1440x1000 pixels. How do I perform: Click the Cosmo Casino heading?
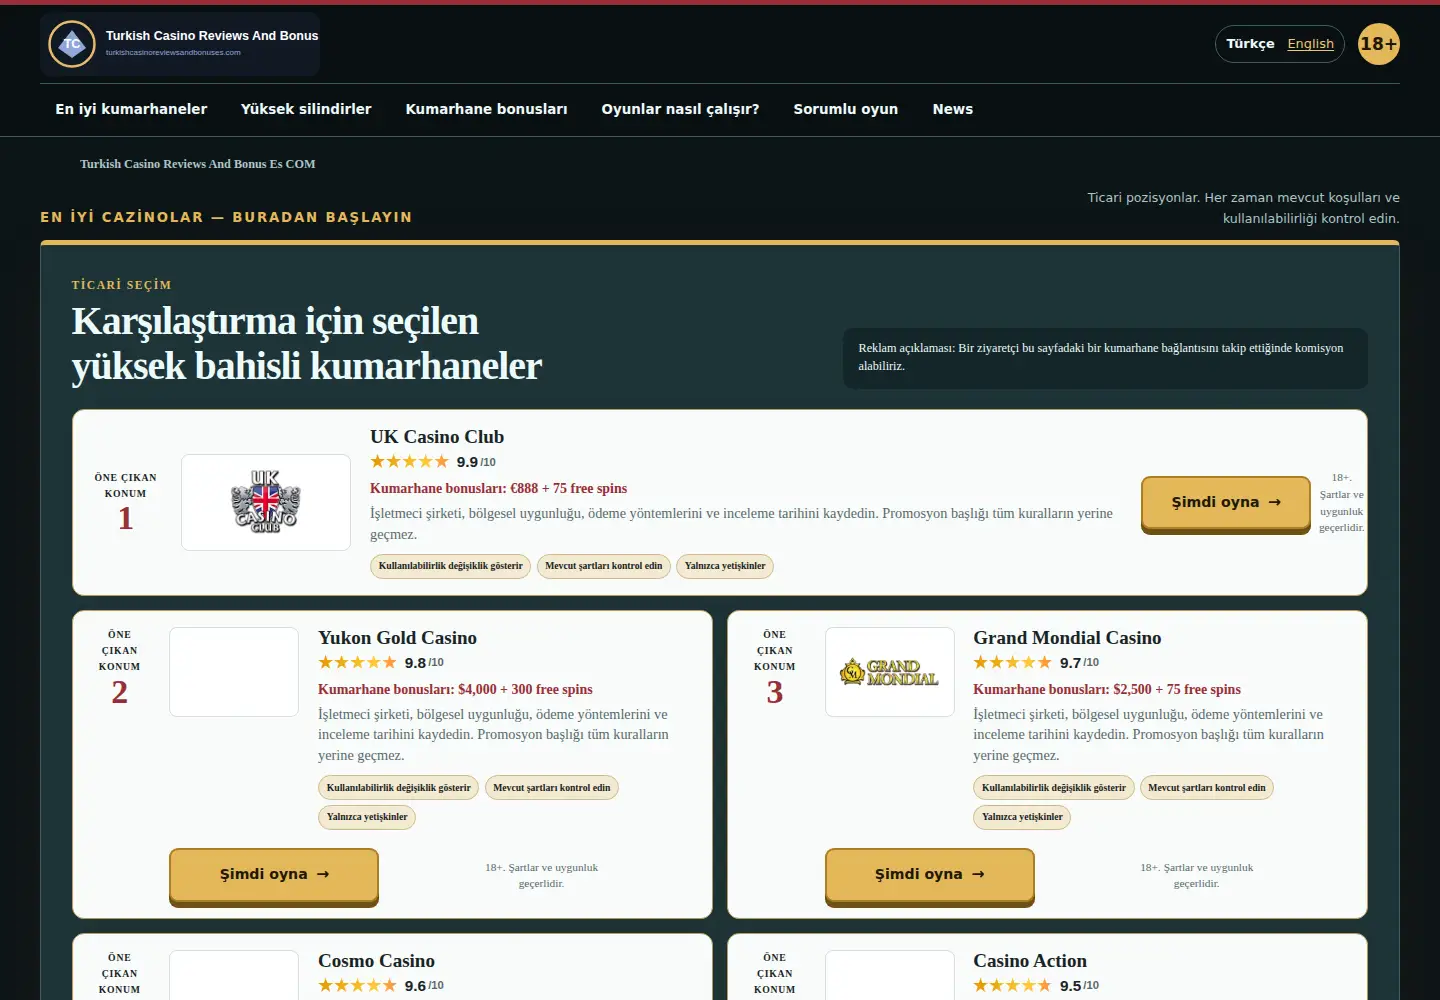pos(376,961)
